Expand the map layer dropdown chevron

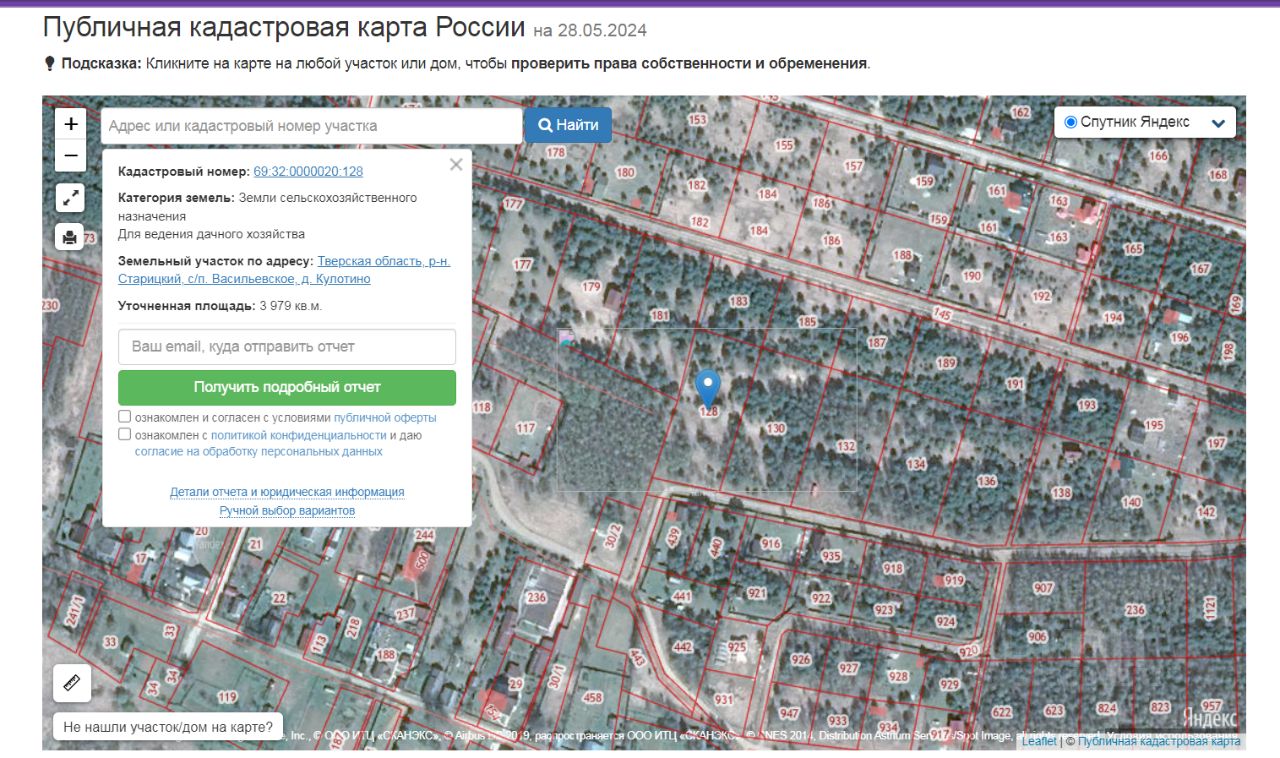coord(1218,123)
